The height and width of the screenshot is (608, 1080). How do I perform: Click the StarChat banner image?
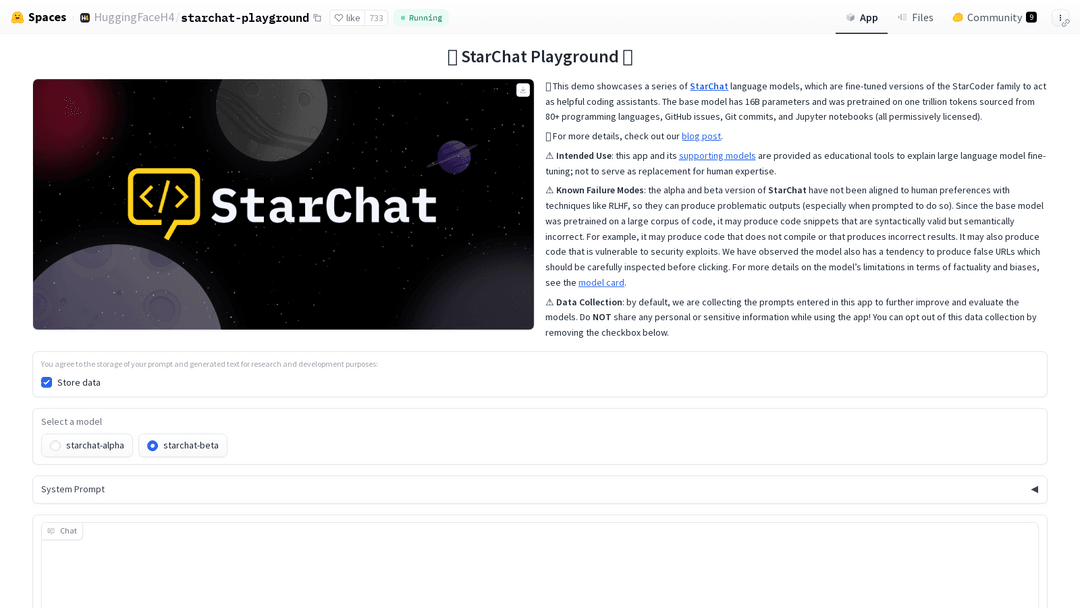[x=283, y=205]
